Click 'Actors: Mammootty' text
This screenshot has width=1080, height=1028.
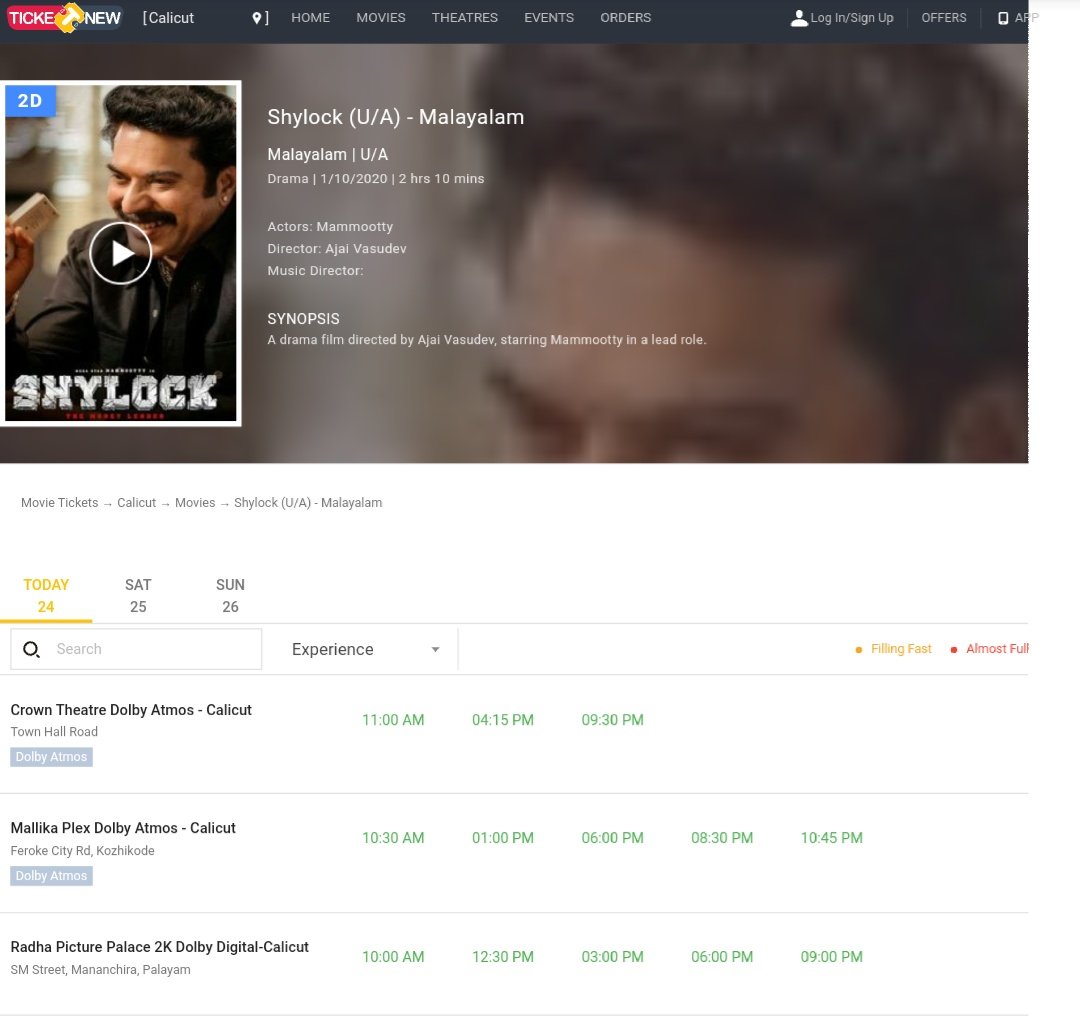330,227
